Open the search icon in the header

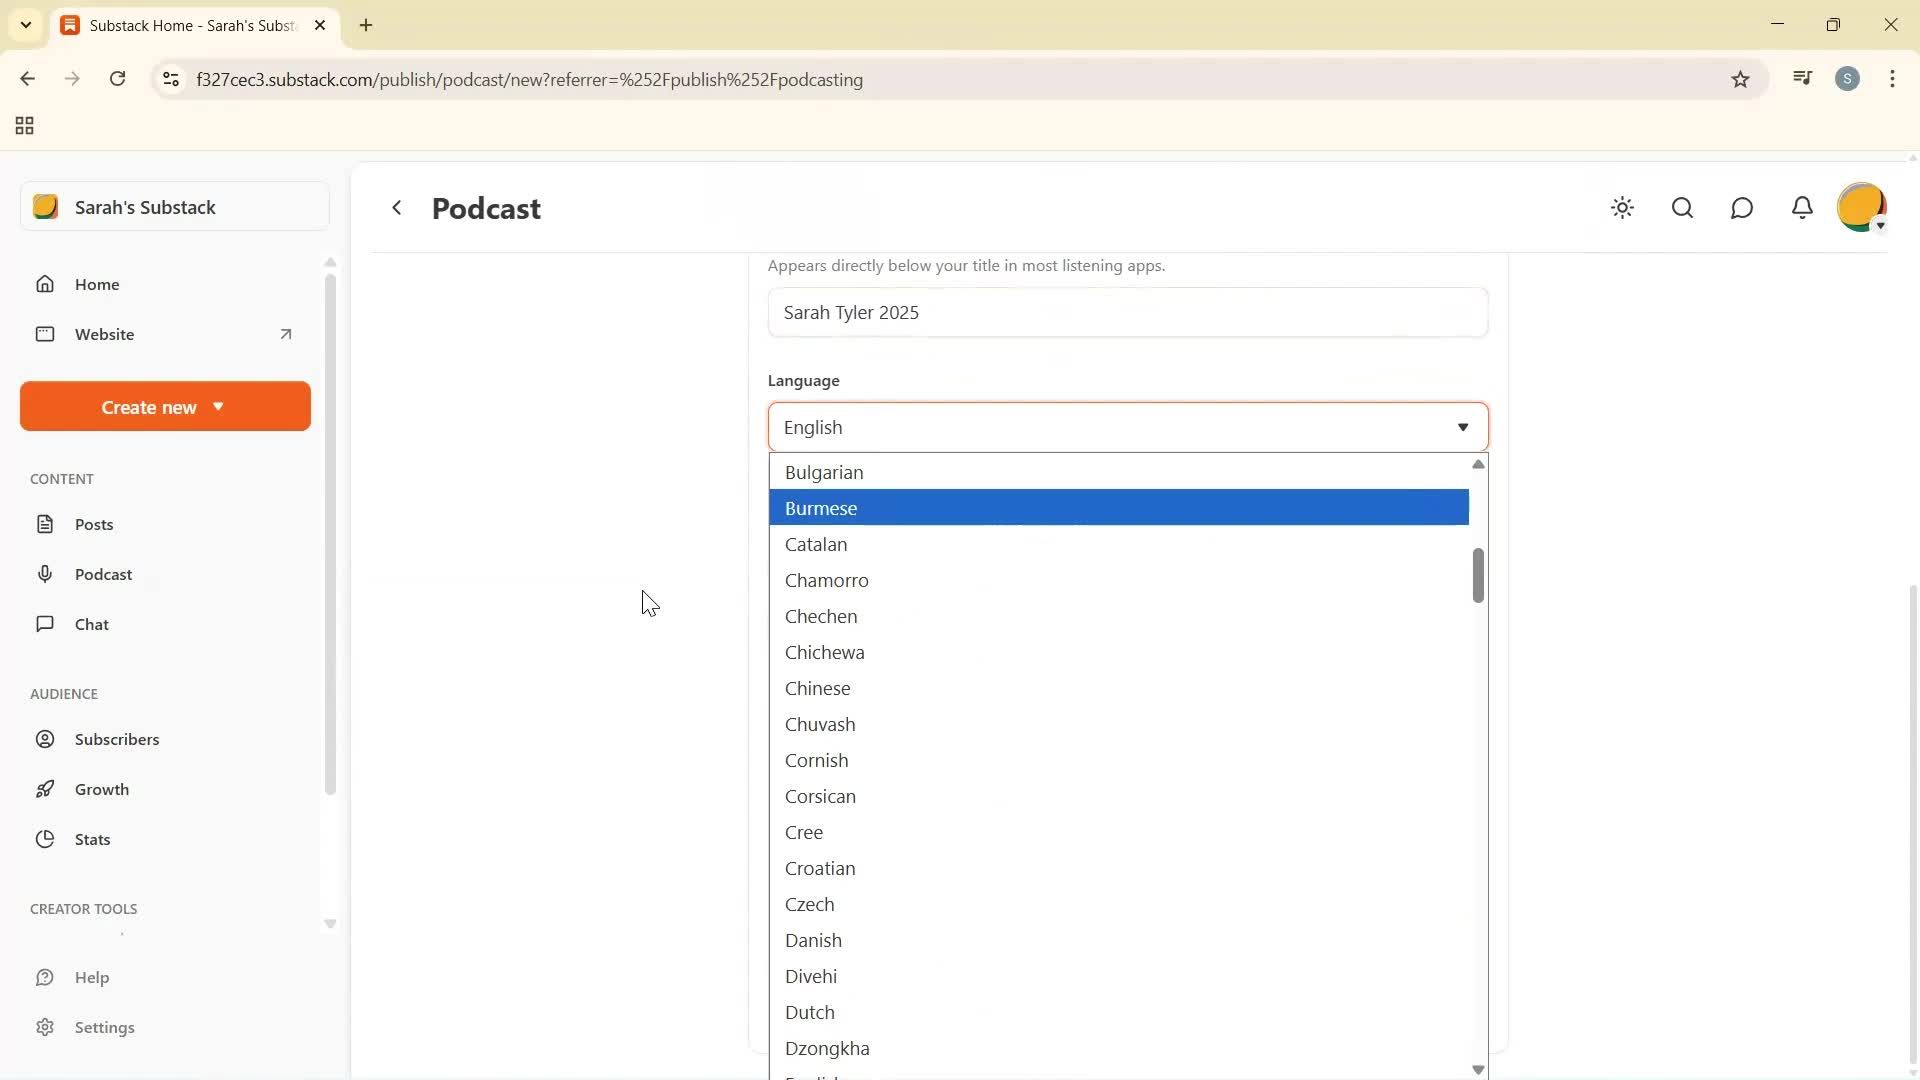[1682, 208]
